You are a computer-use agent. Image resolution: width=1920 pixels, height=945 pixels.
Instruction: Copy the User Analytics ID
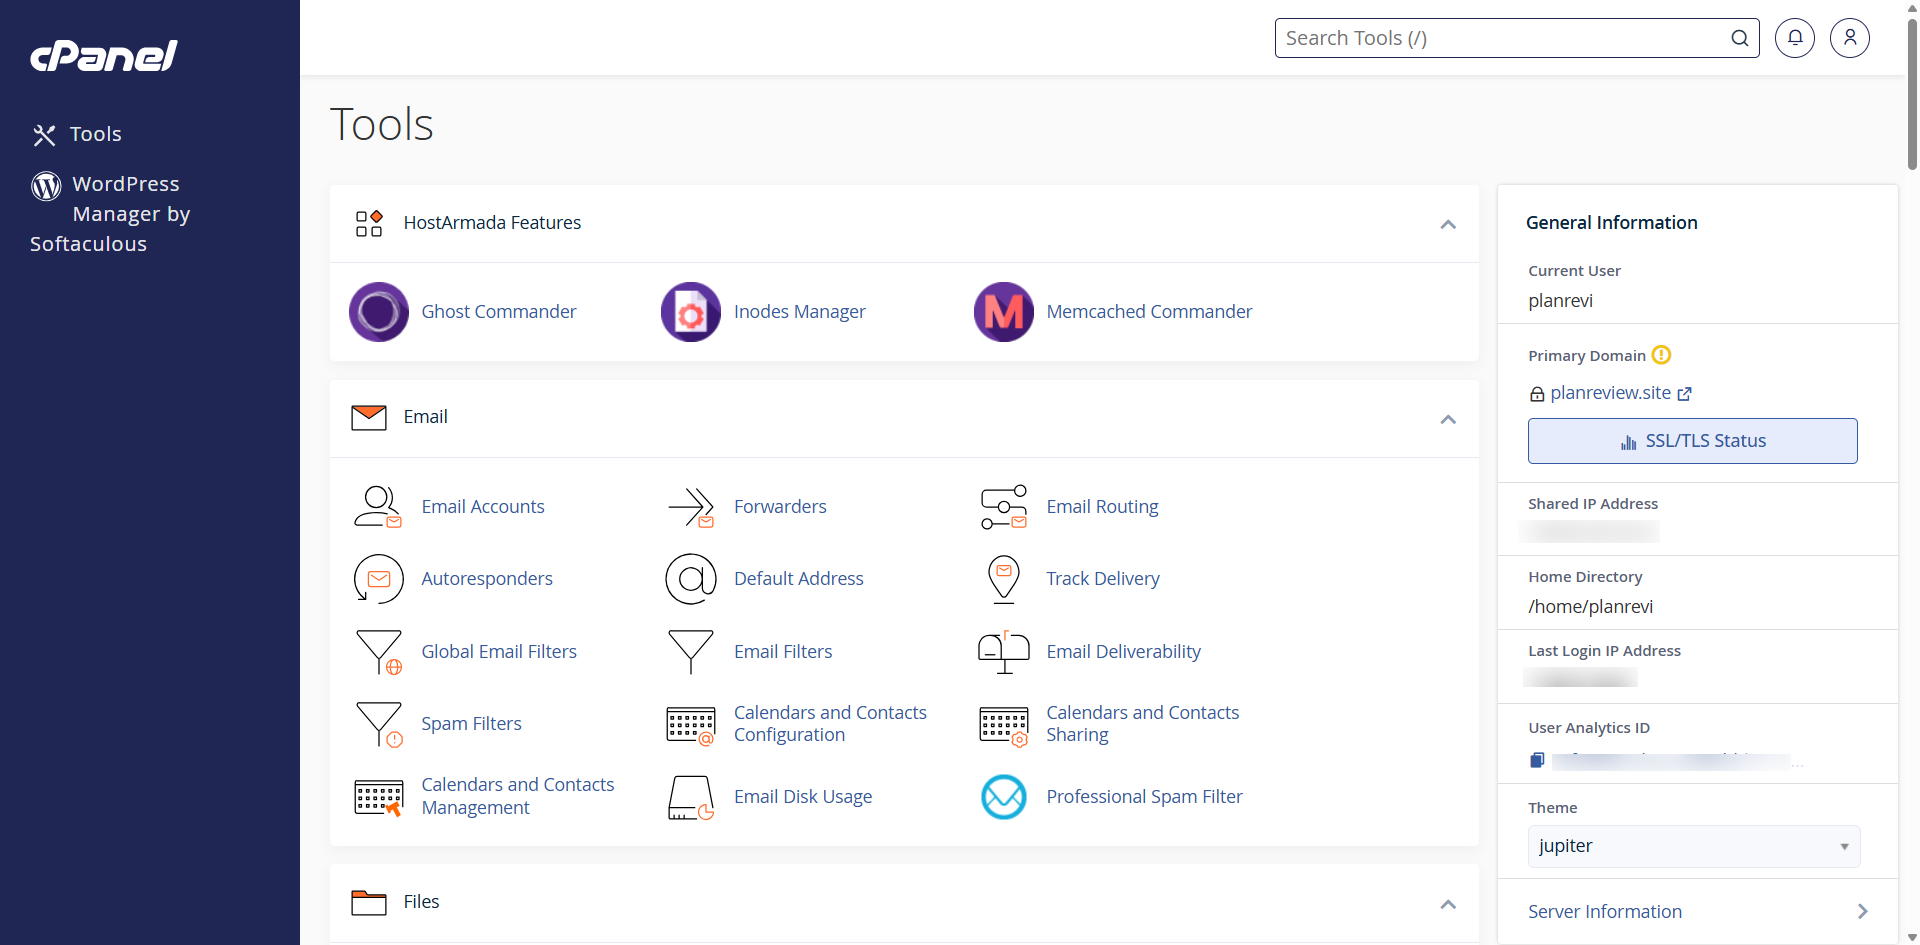point(1537,760)
